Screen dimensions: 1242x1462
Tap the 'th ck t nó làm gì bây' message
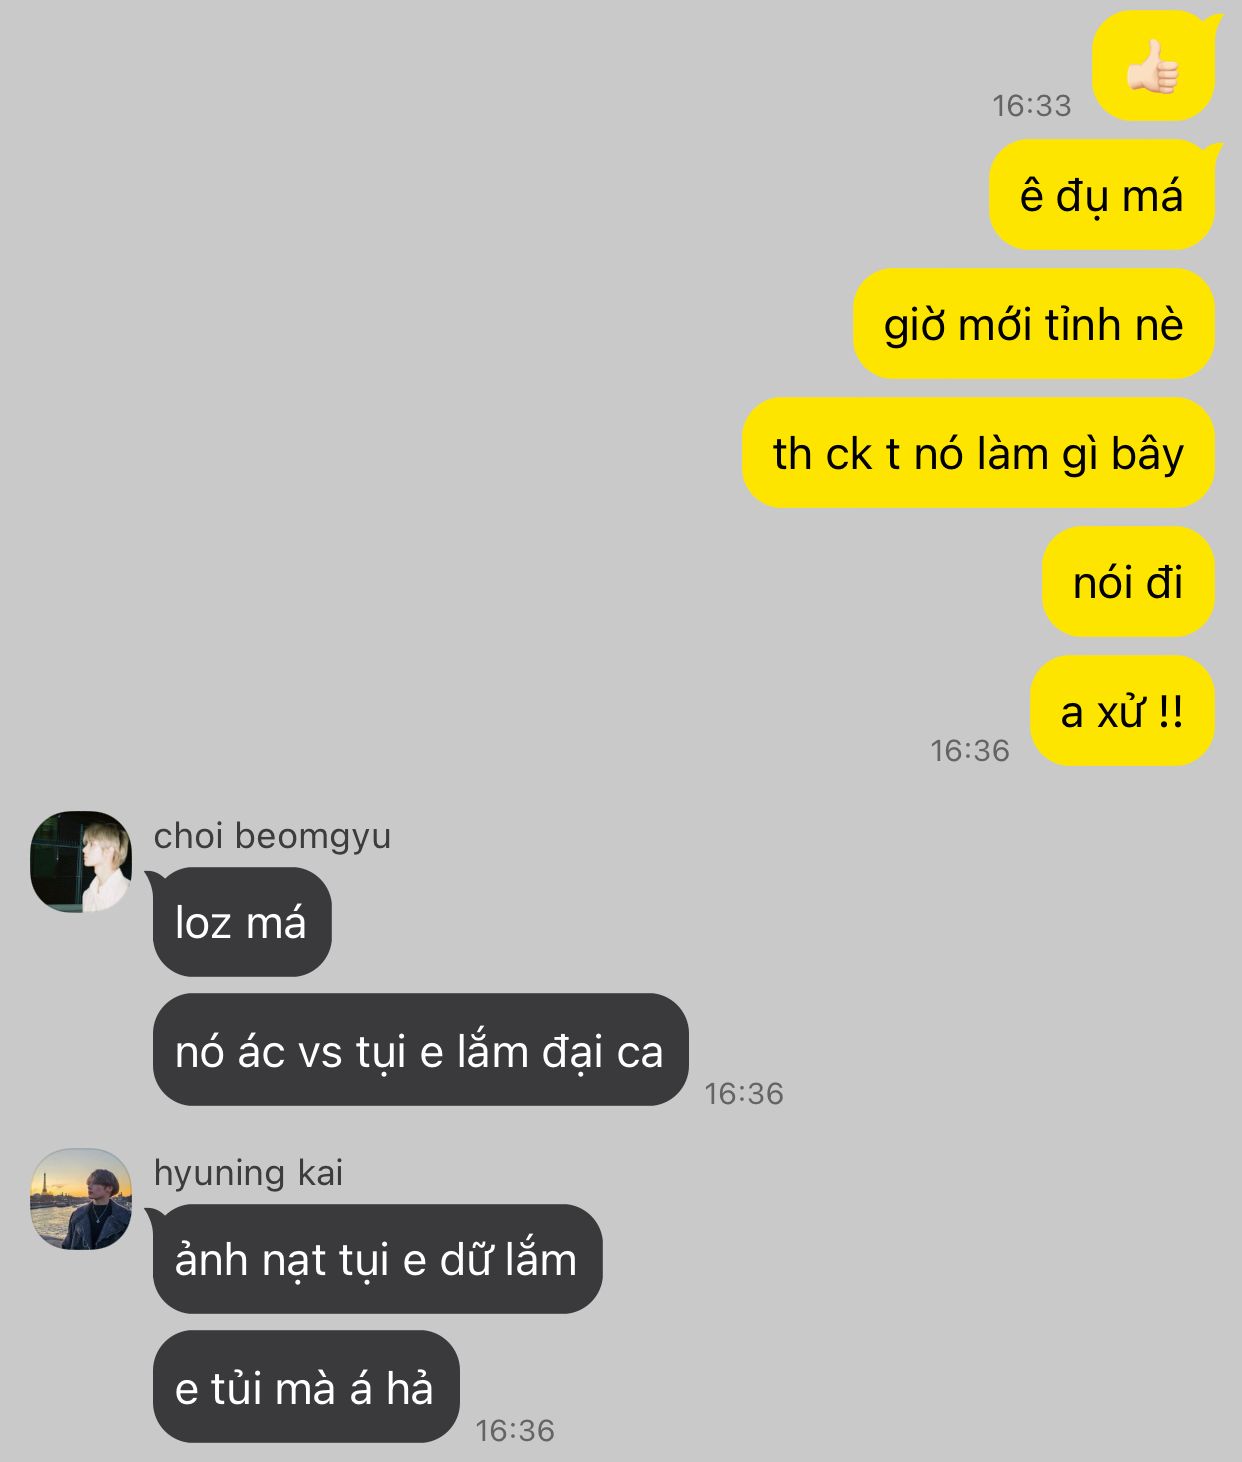[x=979, y=453]
